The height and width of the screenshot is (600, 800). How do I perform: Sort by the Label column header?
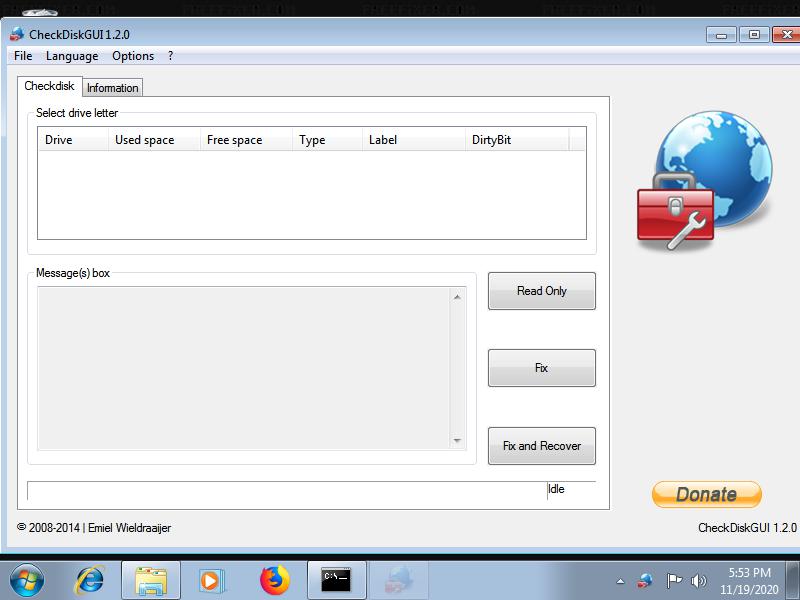(414, 140)
